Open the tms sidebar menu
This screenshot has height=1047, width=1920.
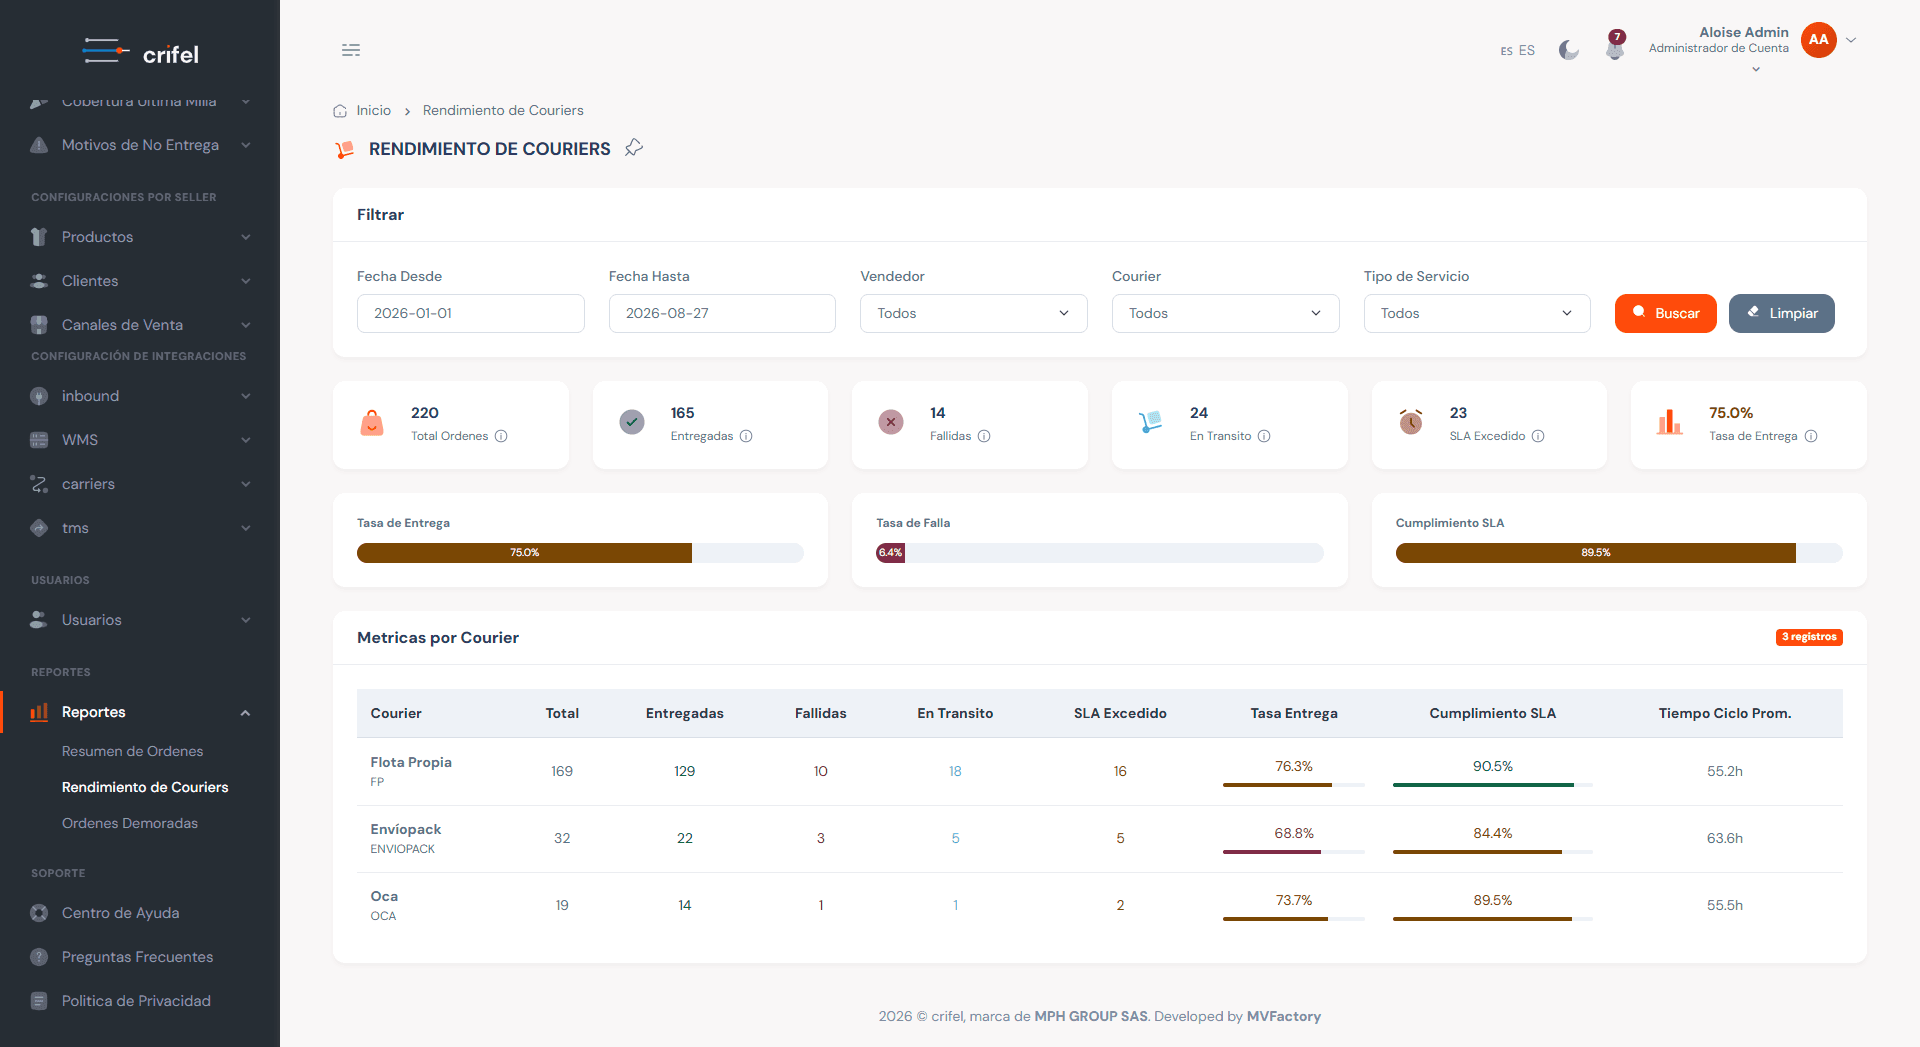click(140, 528)
